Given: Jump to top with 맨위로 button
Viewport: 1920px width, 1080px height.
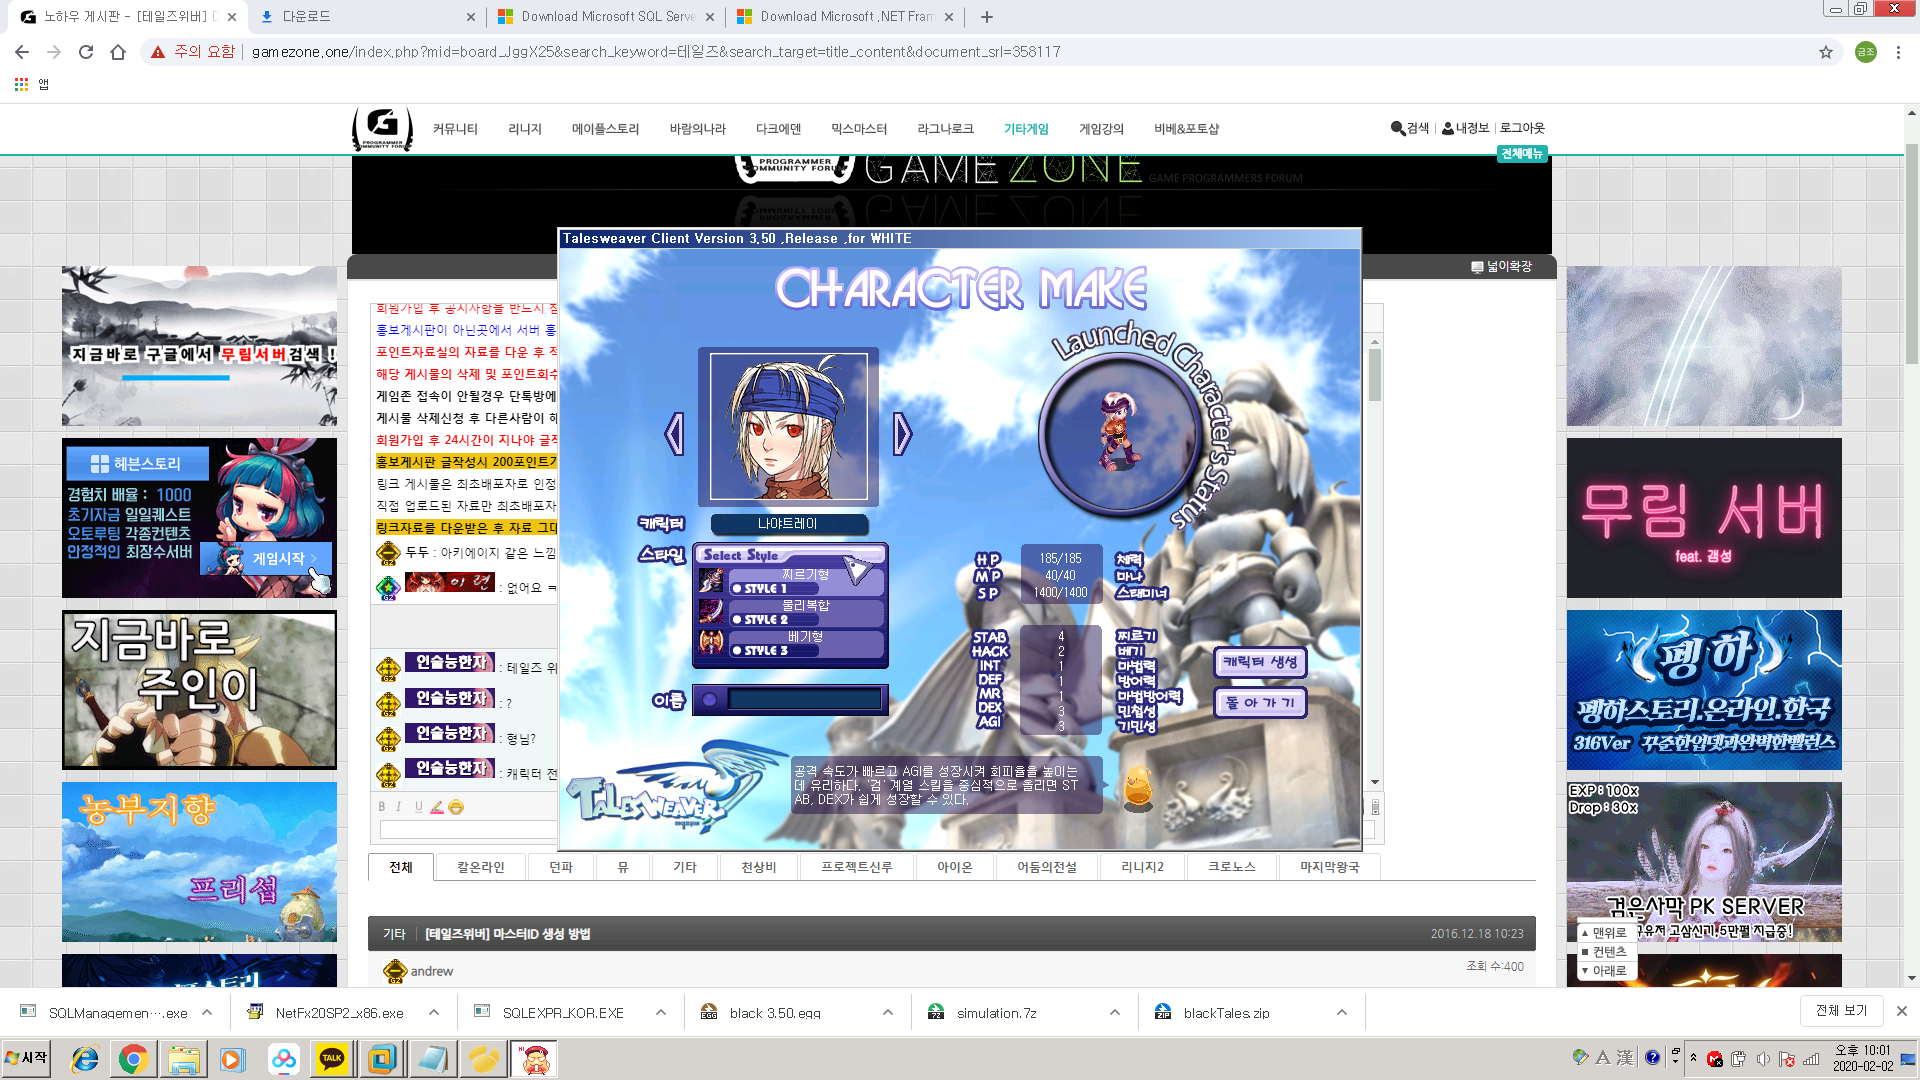Looking at the screenshot, I should pos(1605,933).
